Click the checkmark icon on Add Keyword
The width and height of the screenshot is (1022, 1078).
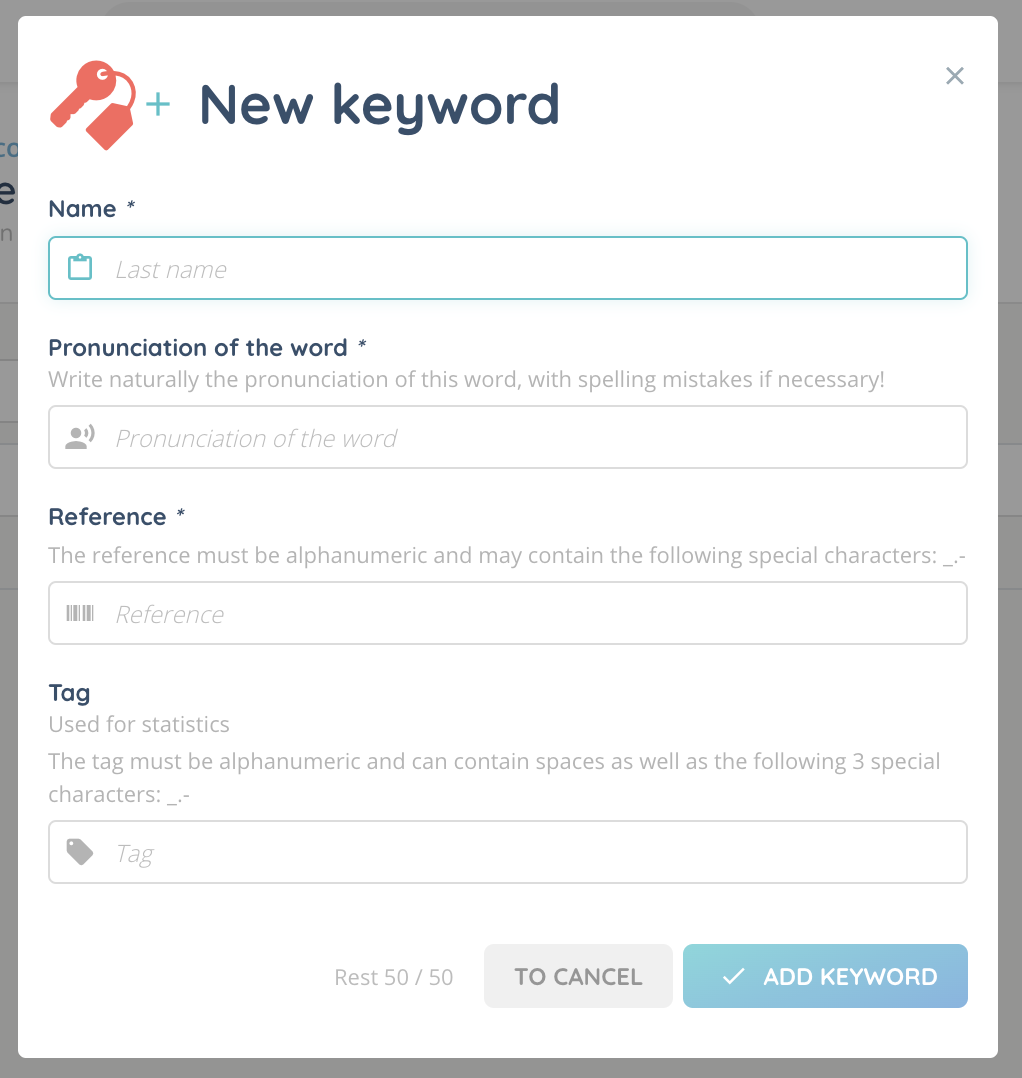tap(733, 977)
